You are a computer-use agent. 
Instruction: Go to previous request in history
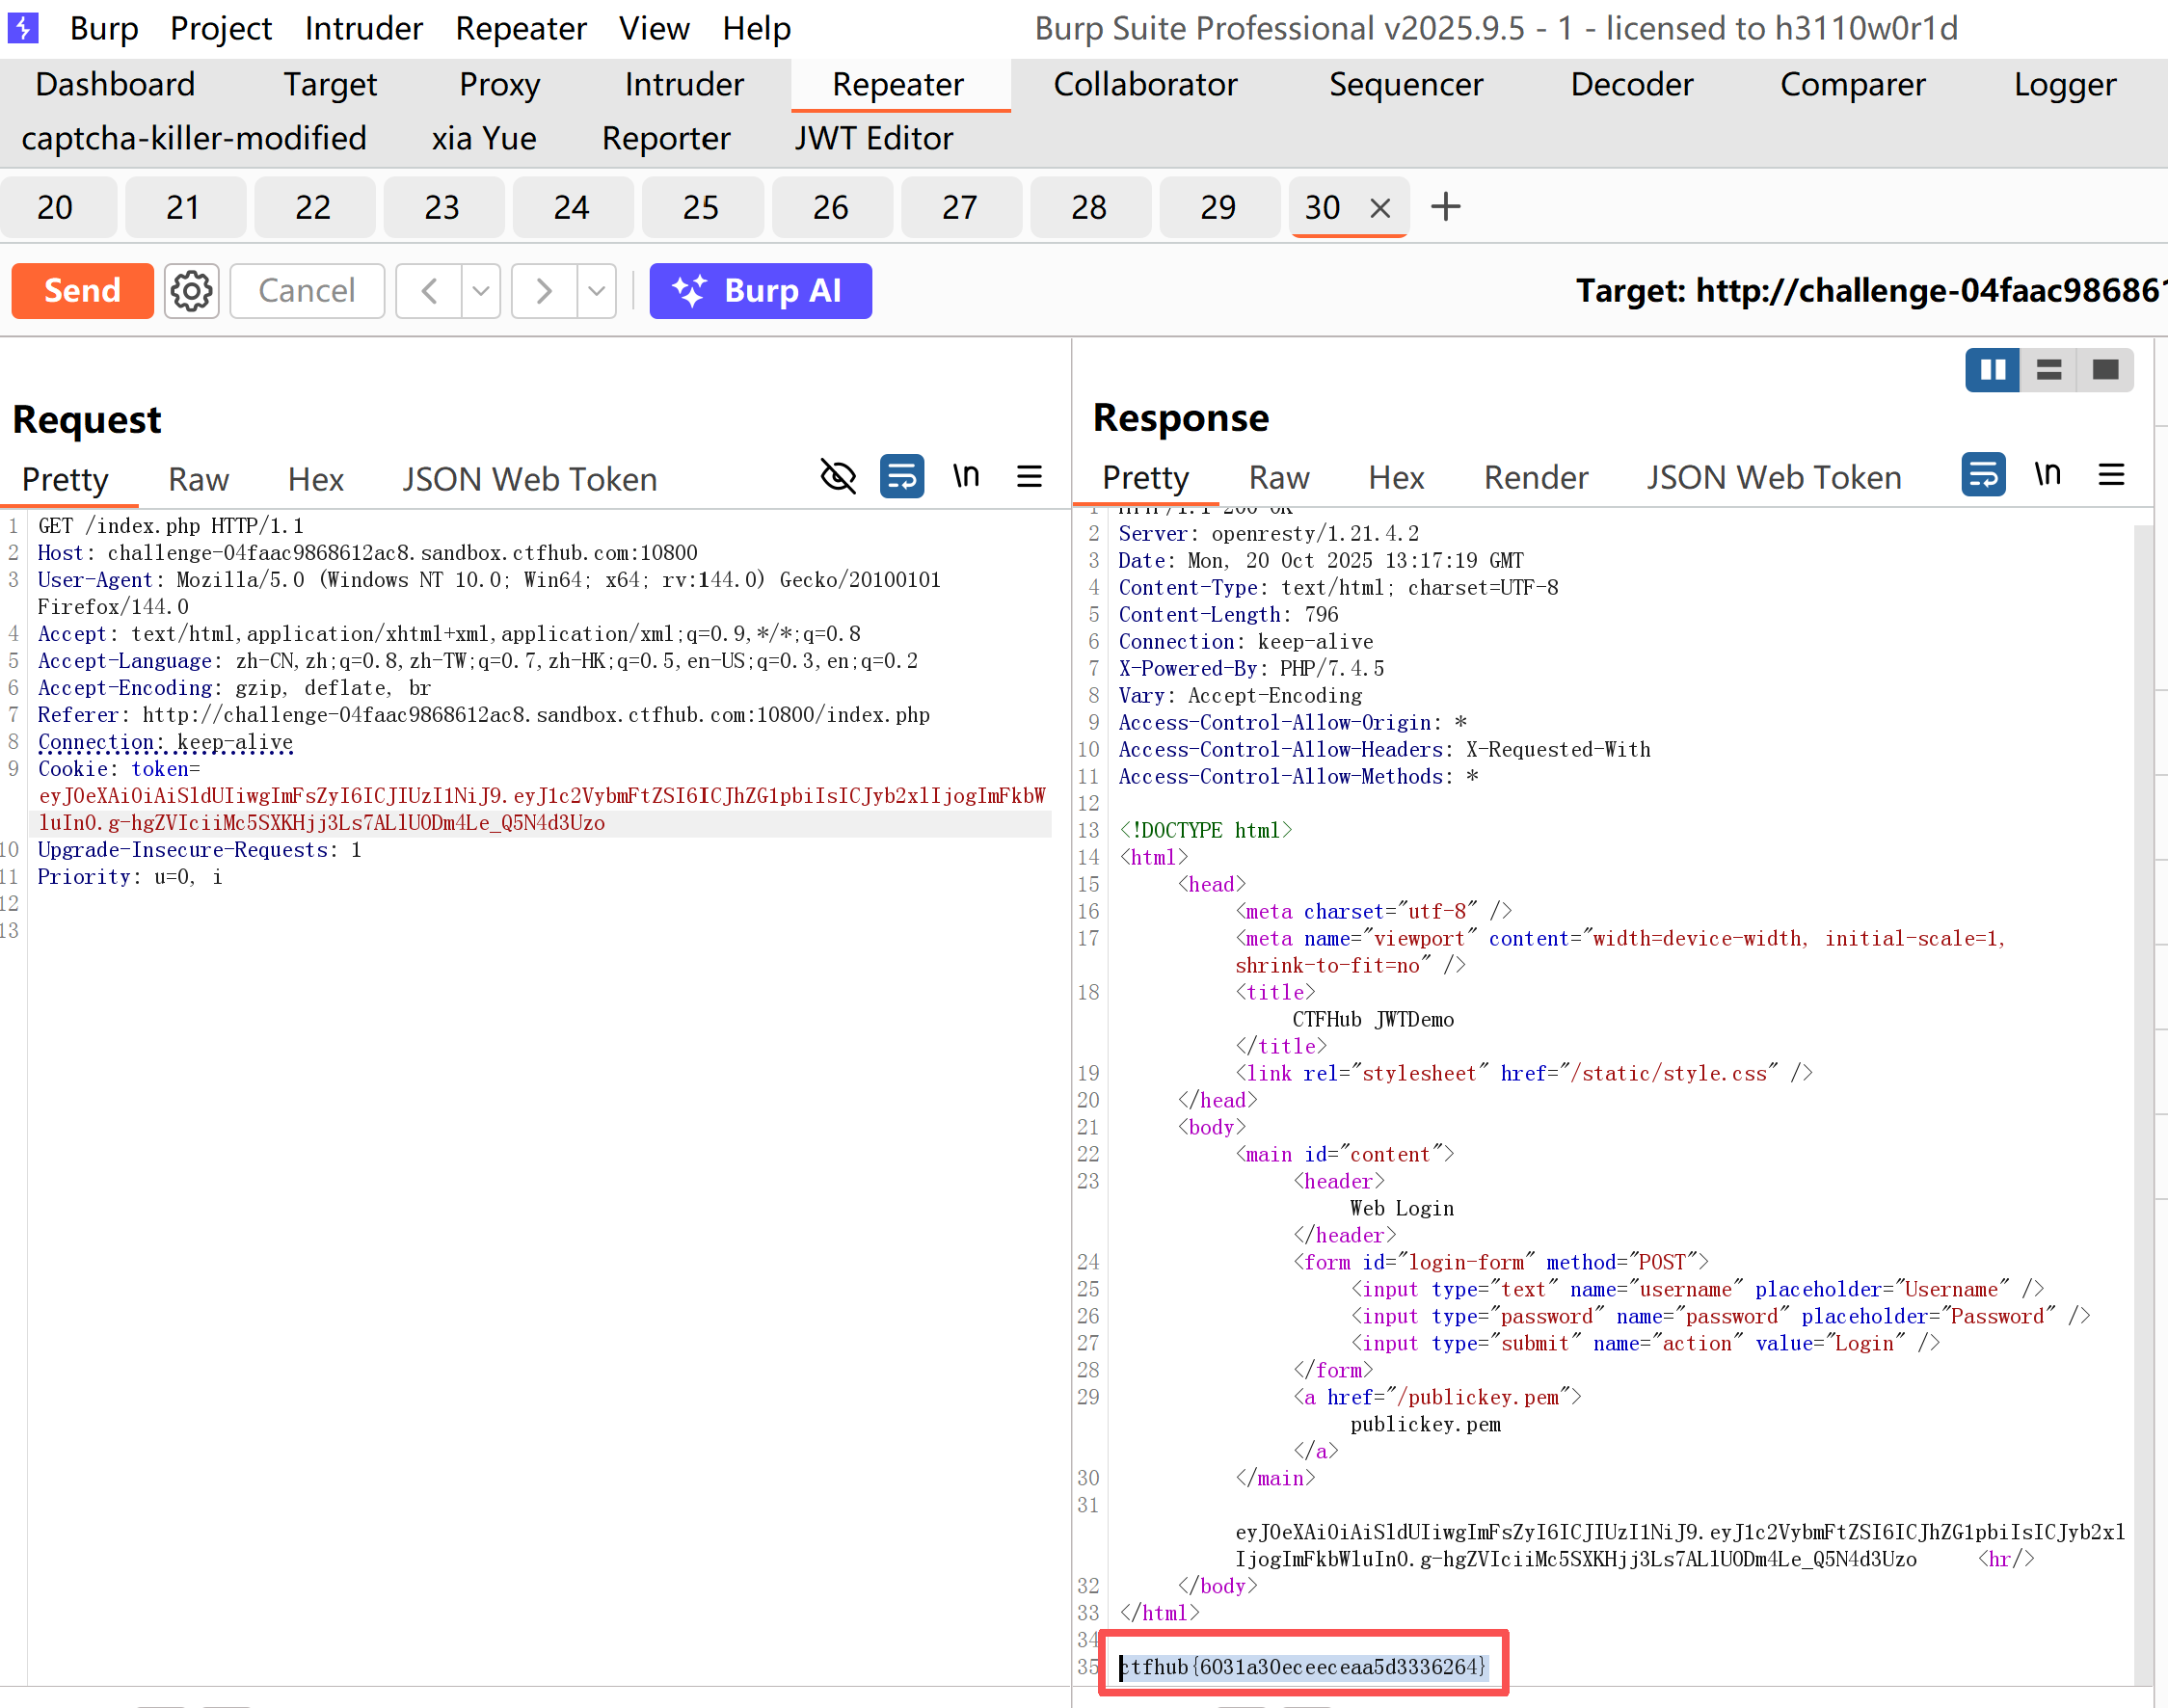point(430,291)
